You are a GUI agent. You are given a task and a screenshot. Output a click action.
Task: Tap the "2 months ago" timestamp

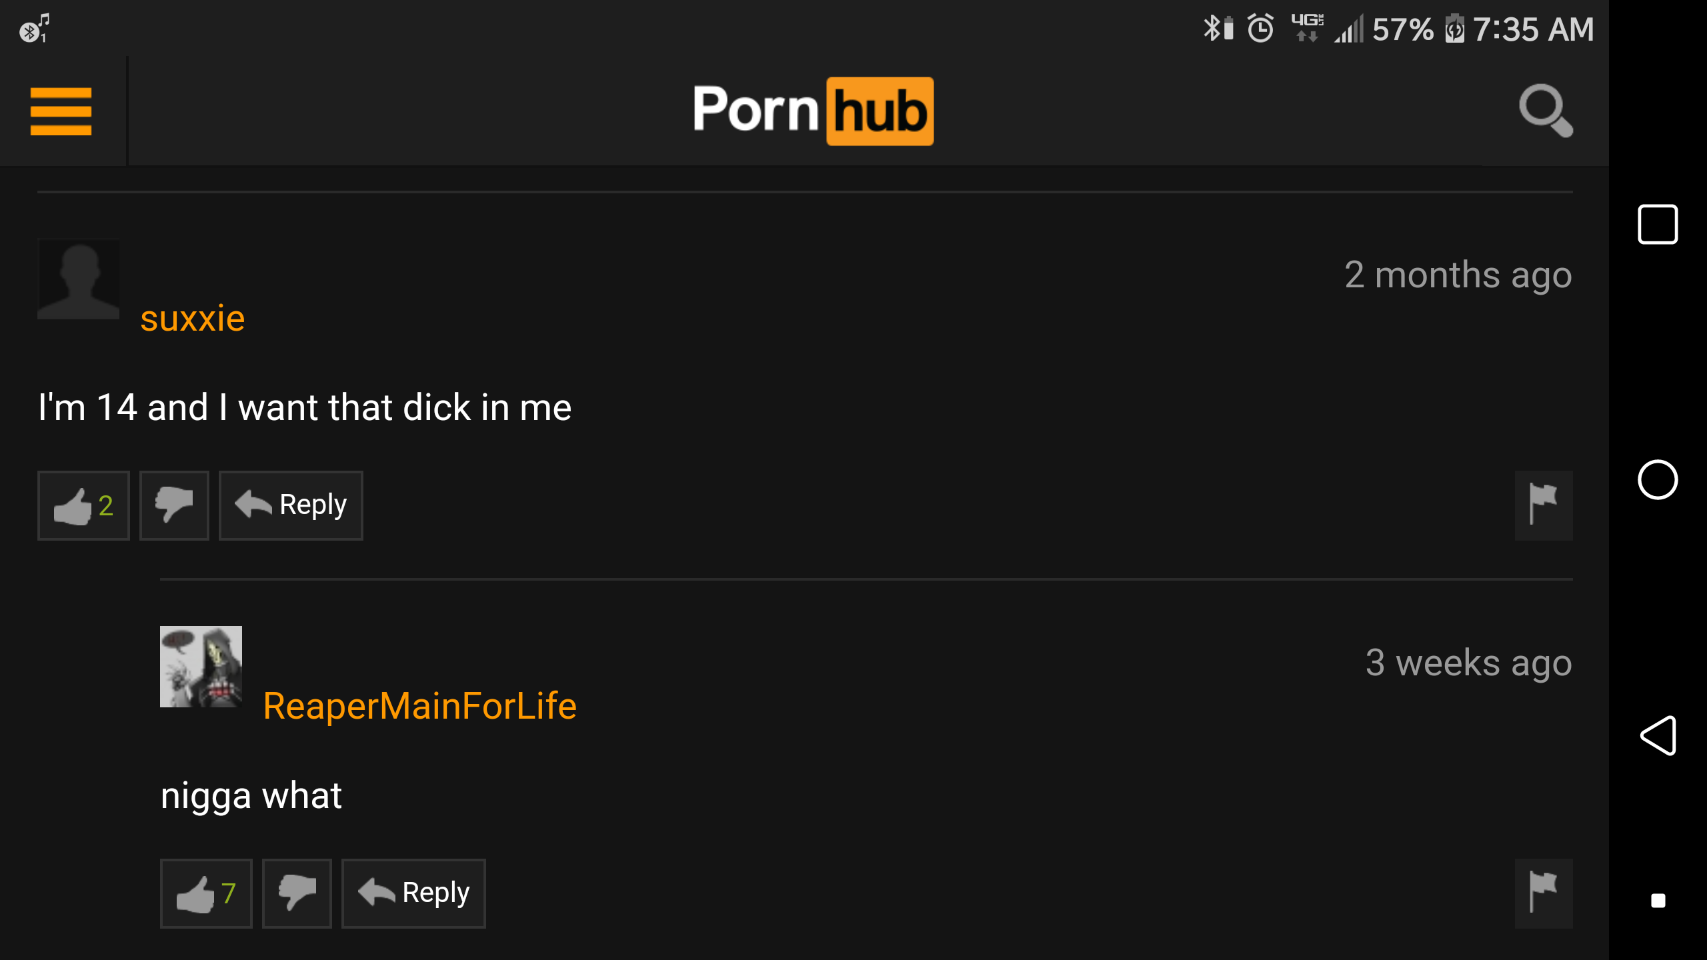pyautogui.click(x=1458, y=275)
